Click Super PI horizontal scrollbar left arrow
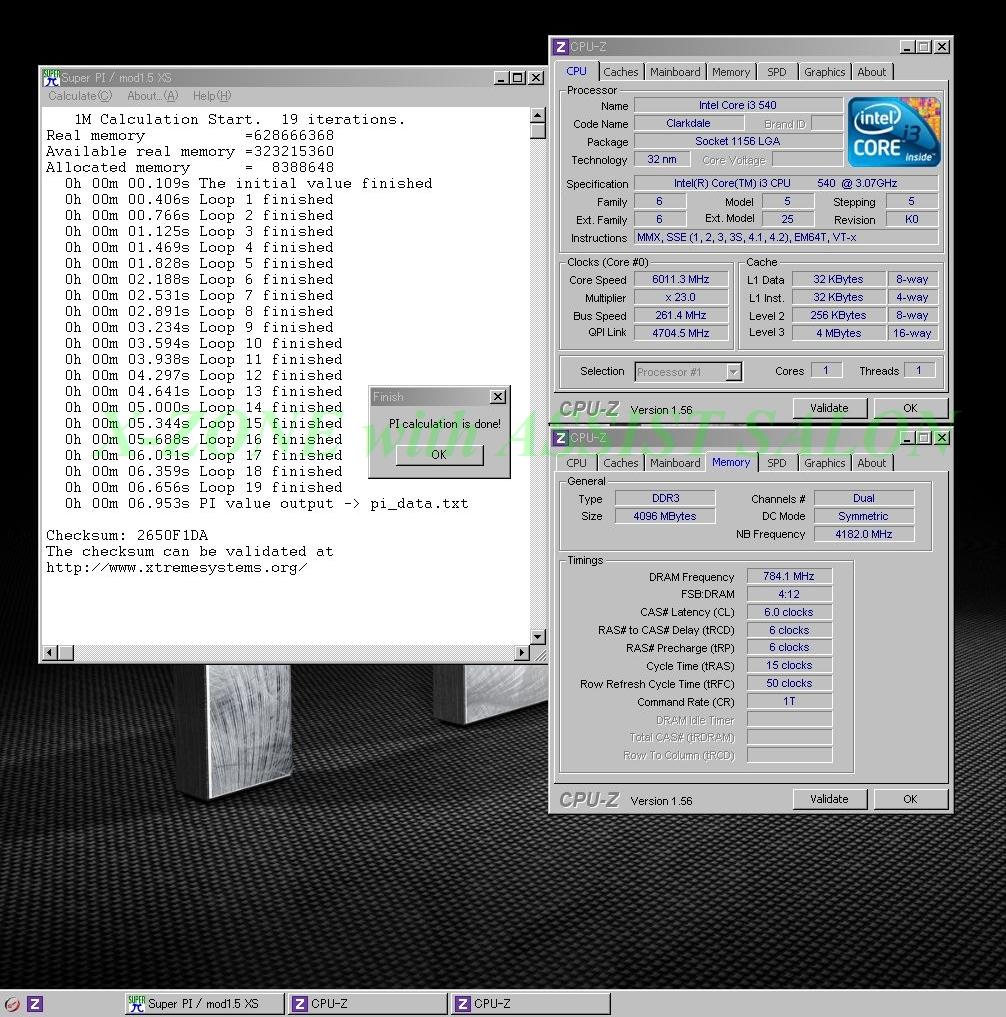1006x1017 pixels. tap(50, 652)
